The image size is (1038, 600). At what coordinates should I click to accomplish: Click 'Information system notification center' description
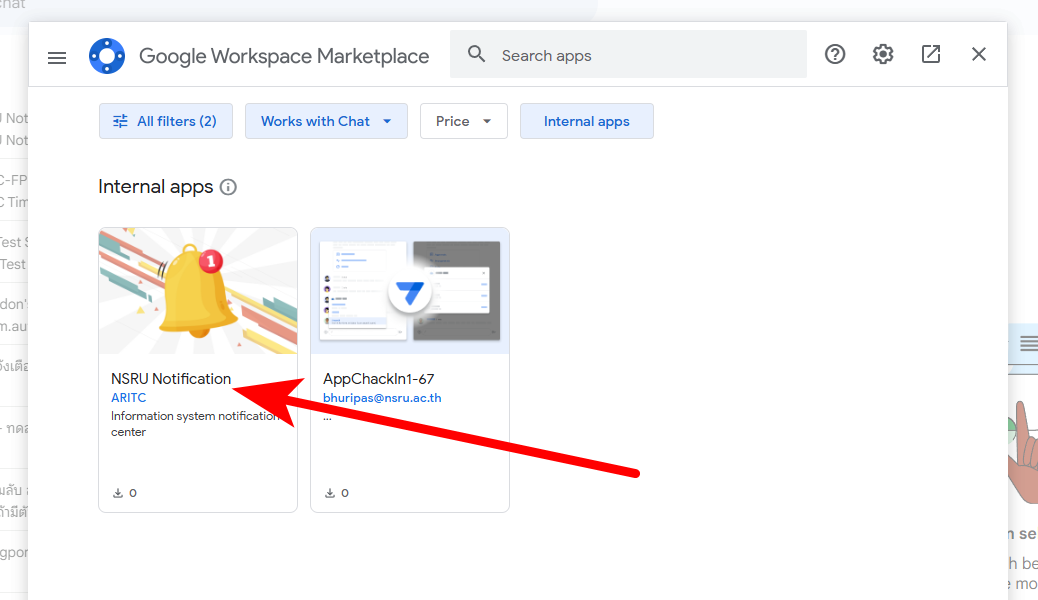pos(195,424)
